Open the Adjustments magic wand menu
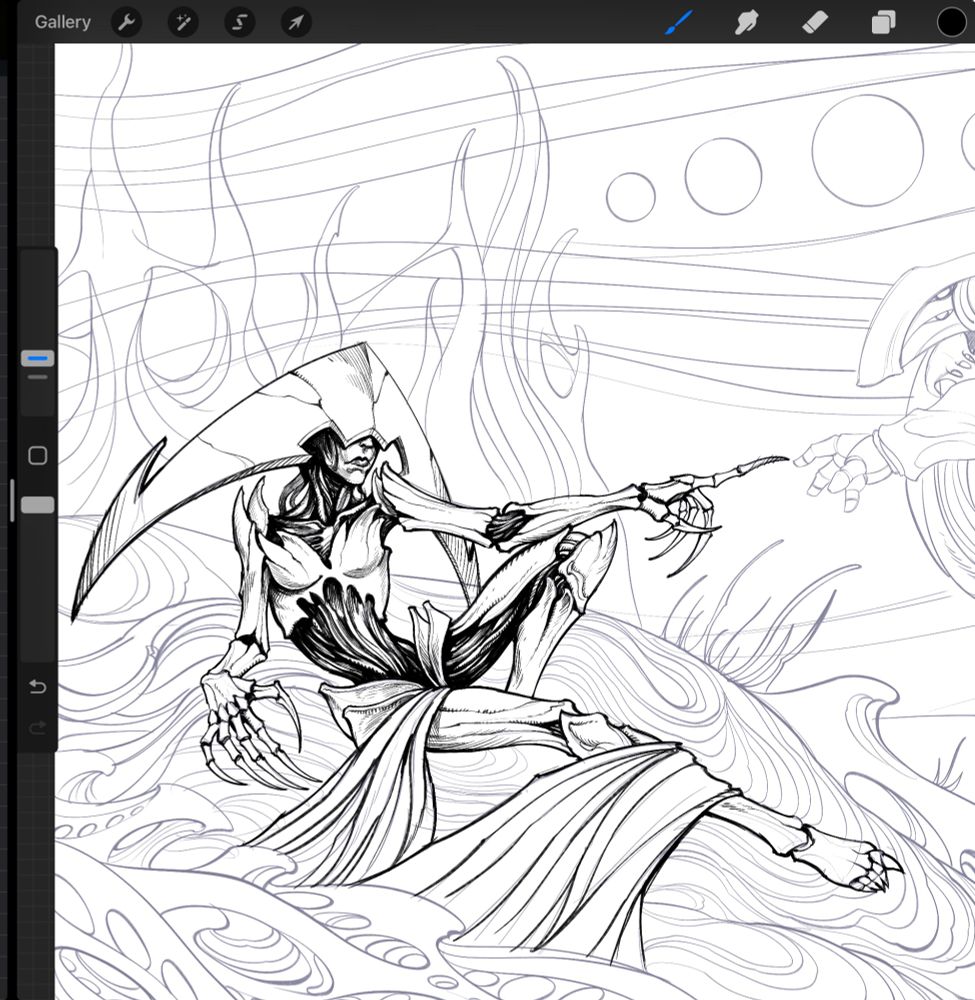 [183, 23]
